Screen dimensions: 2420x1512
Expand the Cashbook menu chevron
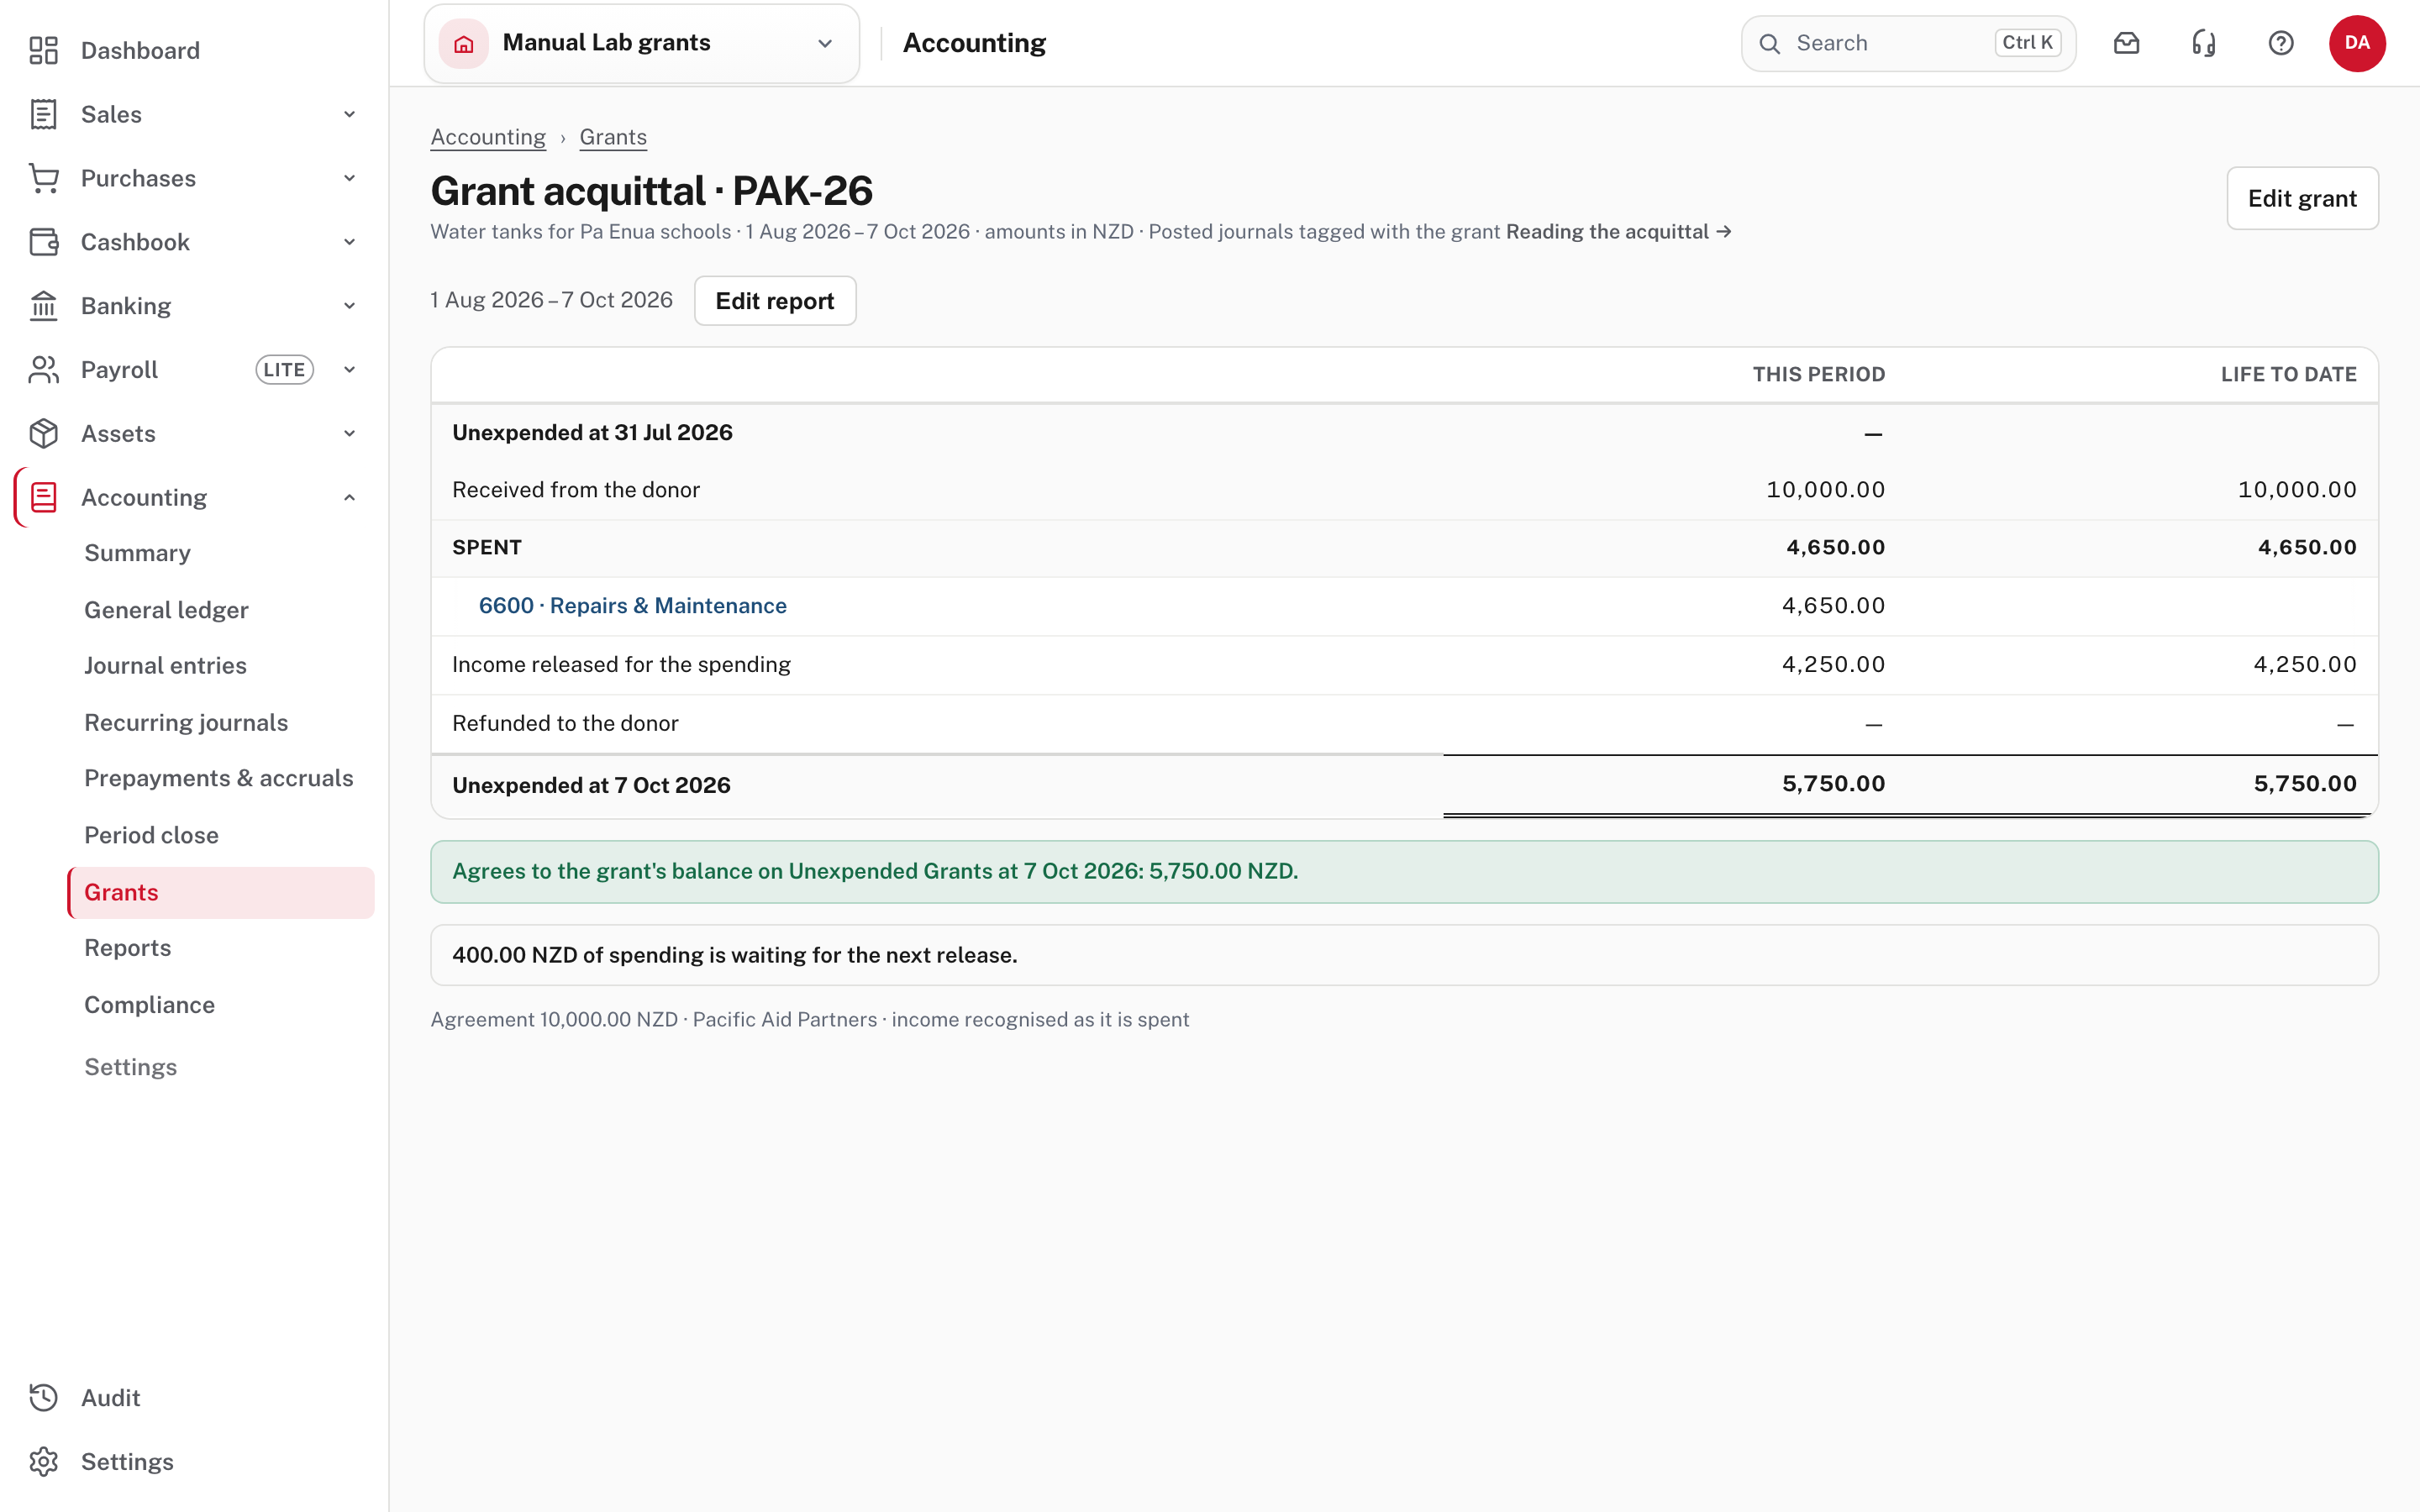pyautogui.click(x=349, y=242)
